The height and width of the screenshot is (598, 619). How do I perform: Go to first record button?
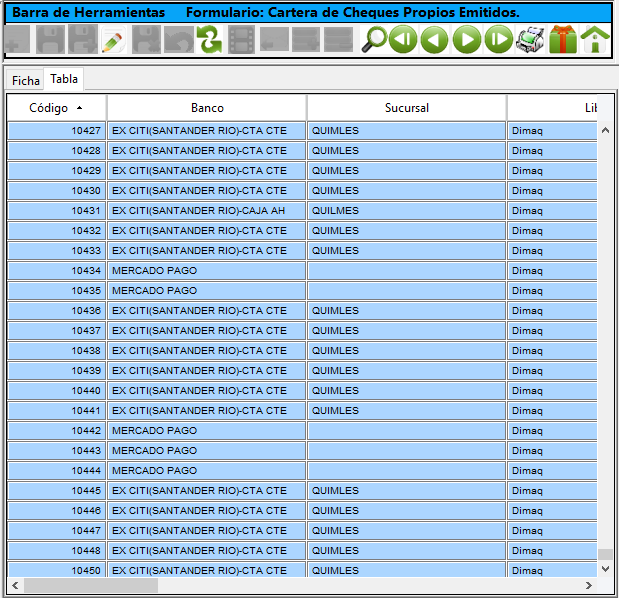tap(403, 40)
